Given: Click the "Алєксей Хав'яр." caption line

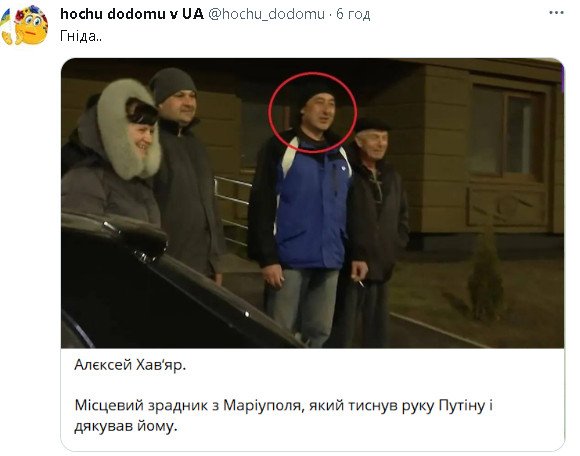Looking at the screenshot, I should click(x=130, y=365).
